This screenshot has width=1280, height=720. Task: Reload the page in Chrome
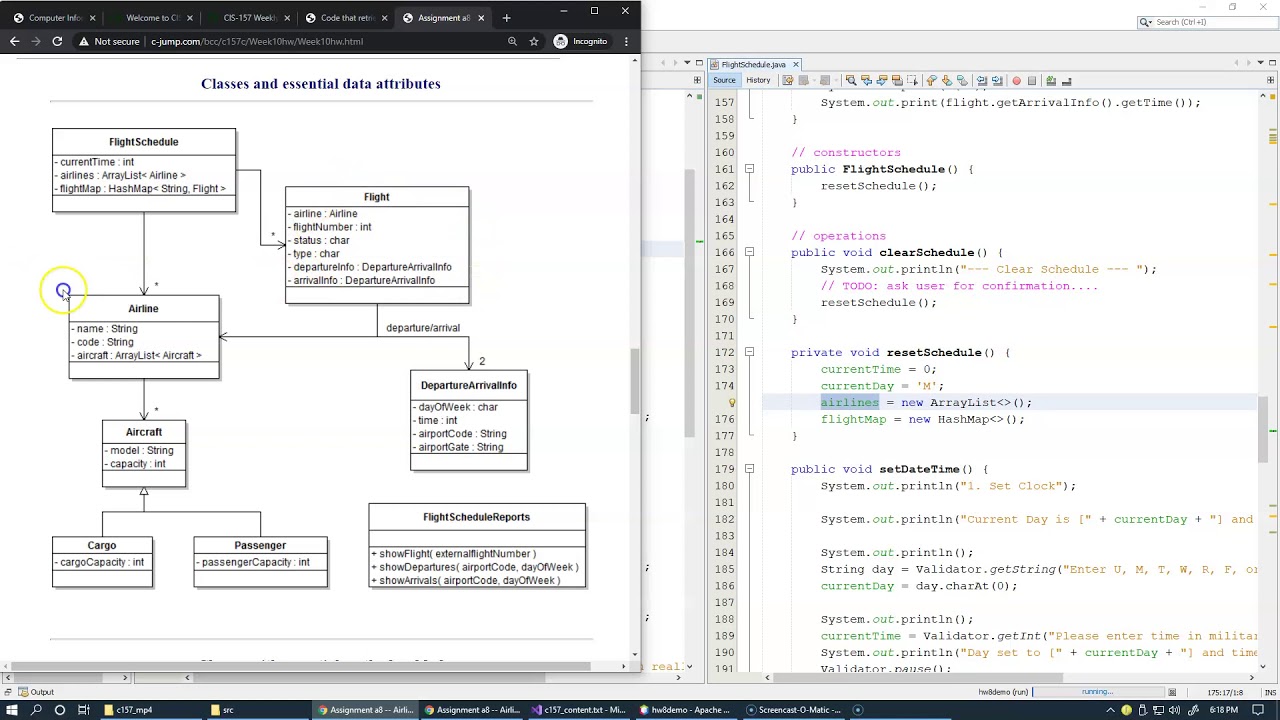[x=57, y=41]
